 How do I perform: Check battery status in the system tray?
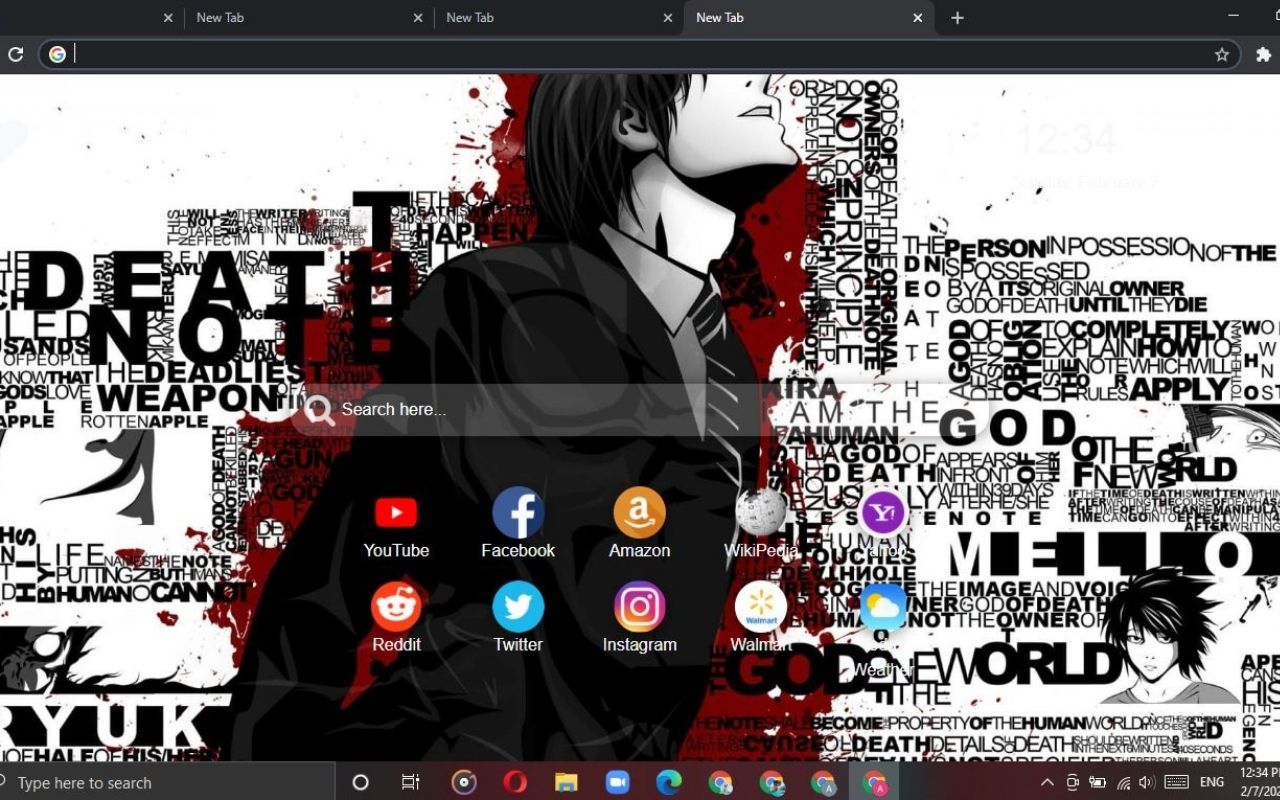[x=1098, y=782]
